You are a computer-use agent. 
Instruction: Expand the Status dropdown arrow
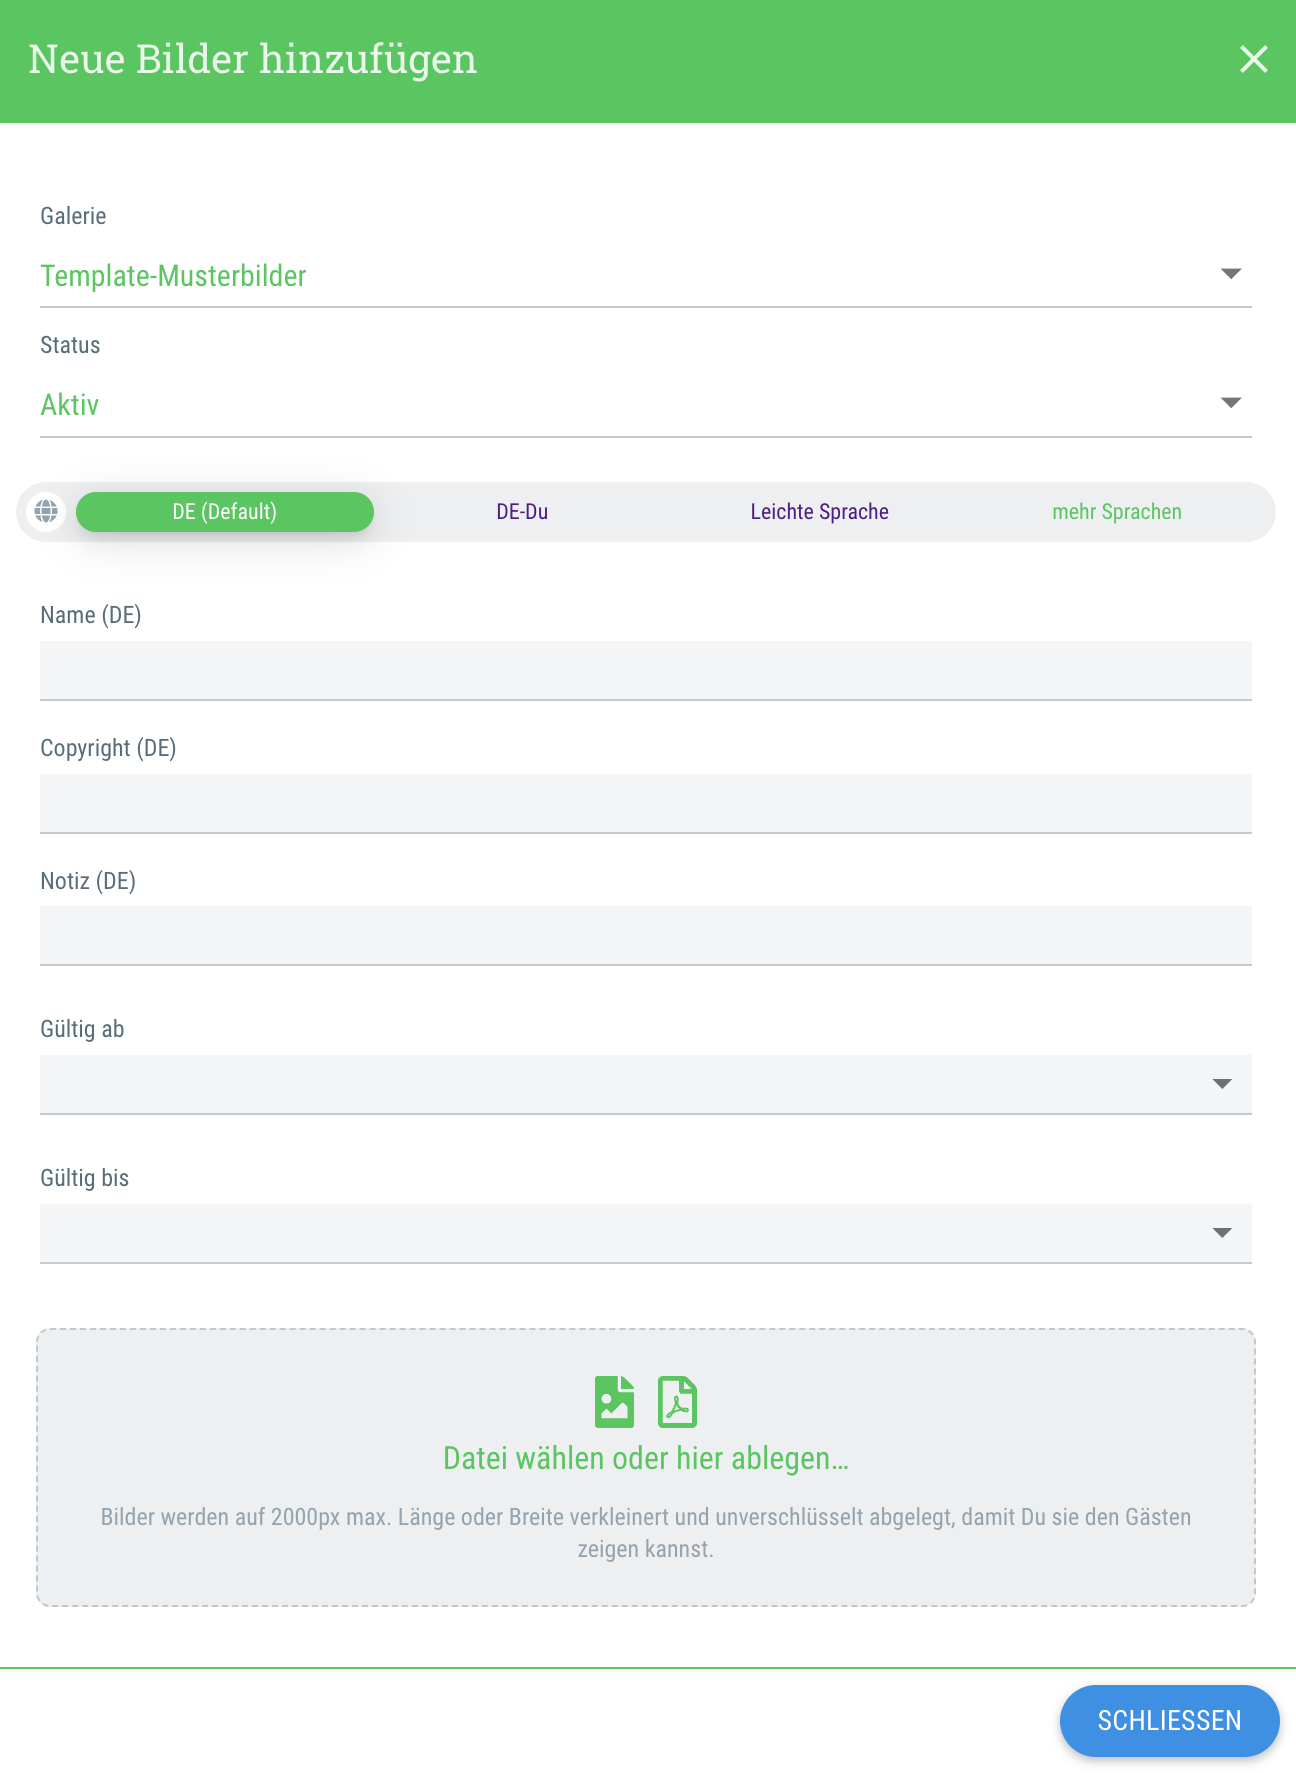[1231, 402]
